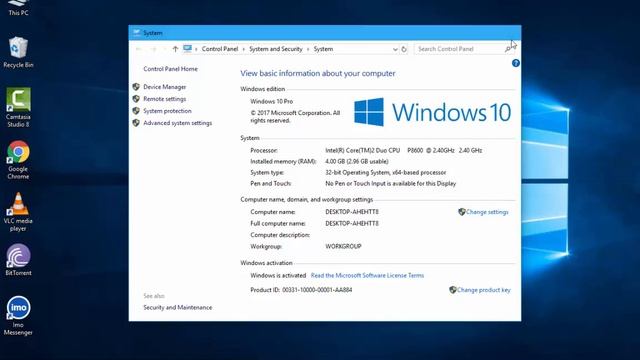The width and height of the screenshot is (640, 360).
Task: Click the Computer name value DESKTOP-AHEHTT8
Action: (352, 212)
